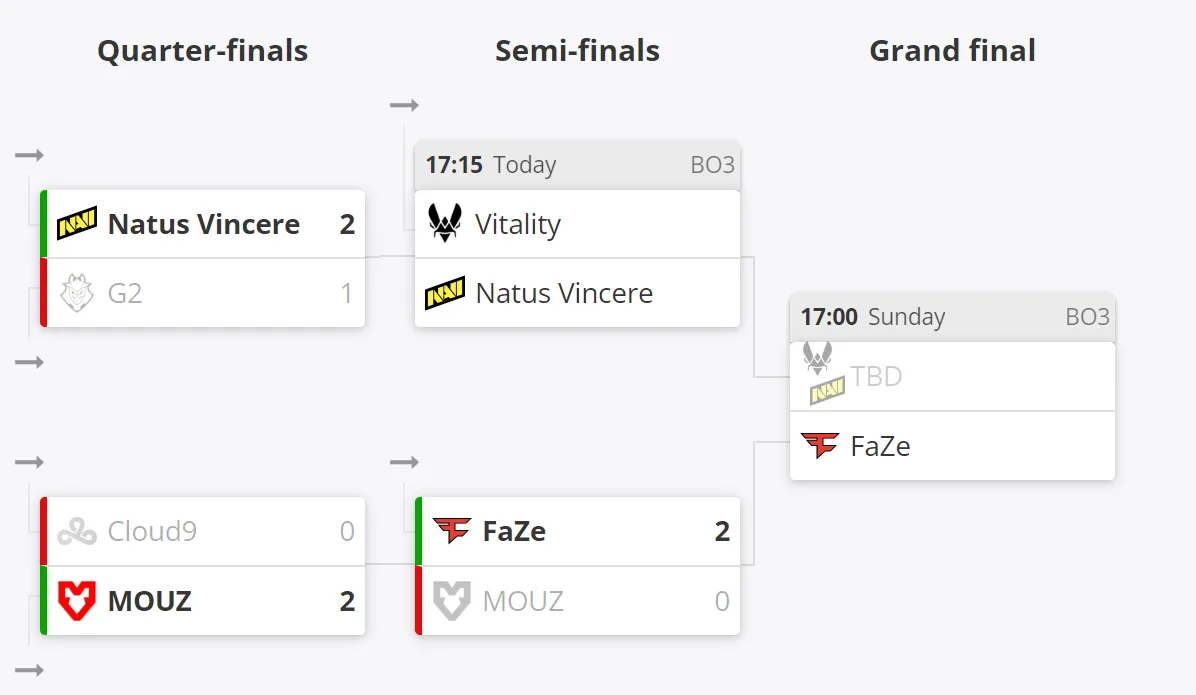The width and height of the screenshot is (1196, 695).
Task: Open the 17:15 Today match header
Action: click(577, 165)
